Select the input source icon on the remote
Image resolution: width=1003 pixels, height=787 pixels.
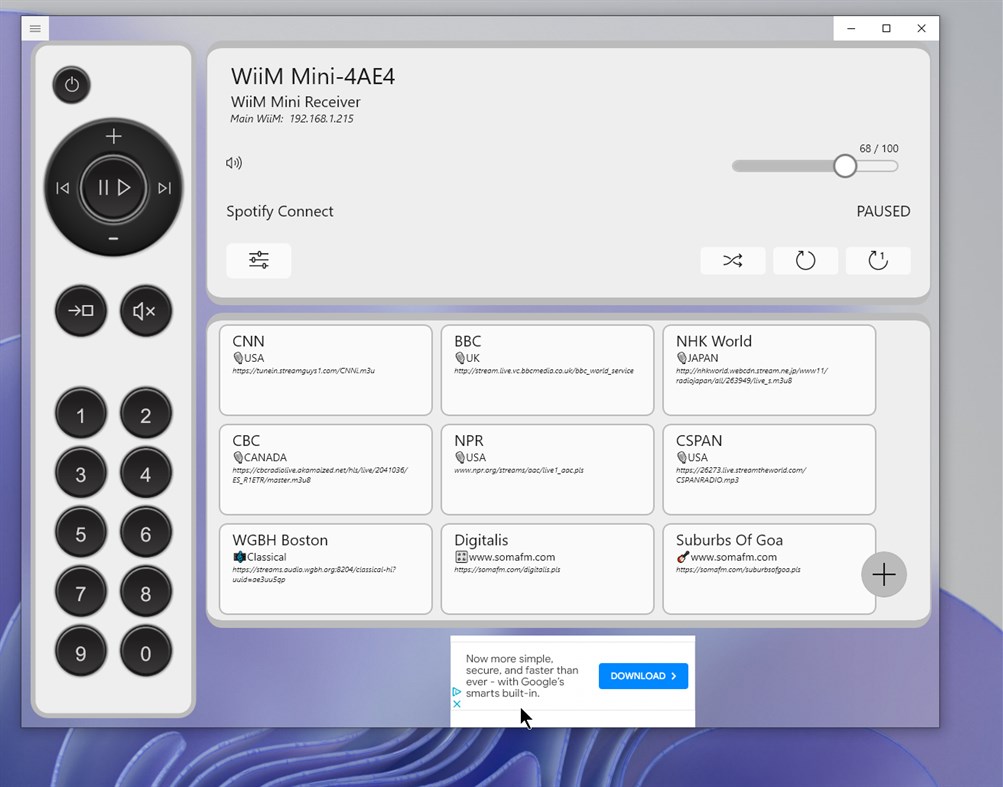pos(80,310)
